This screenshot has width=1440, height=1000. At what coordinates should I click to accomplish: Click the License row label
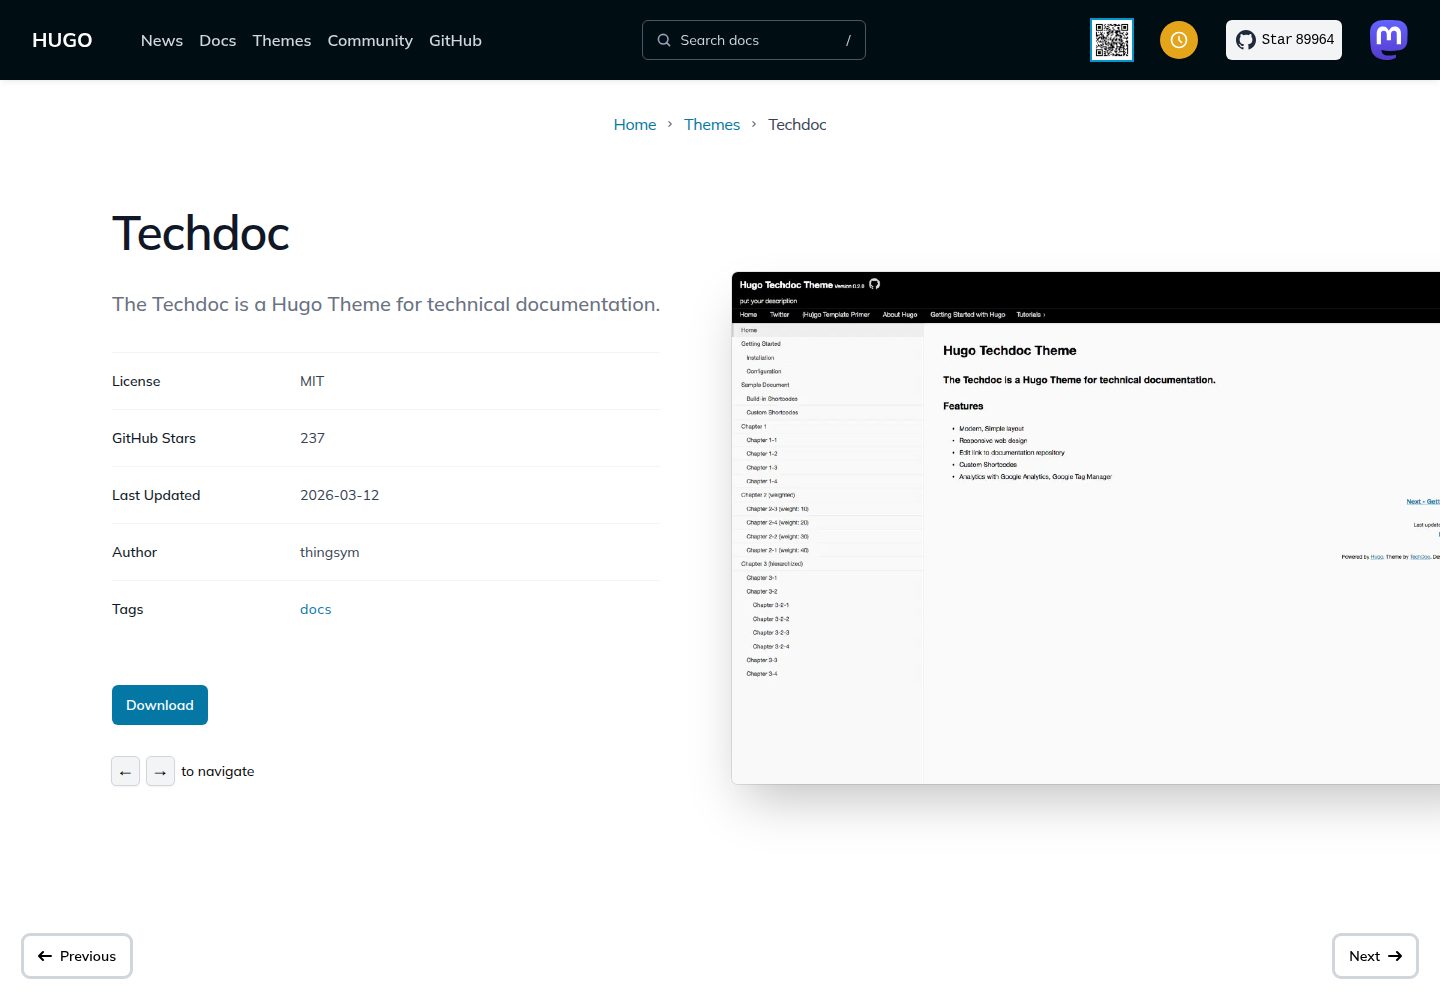(x=136, y=381)
